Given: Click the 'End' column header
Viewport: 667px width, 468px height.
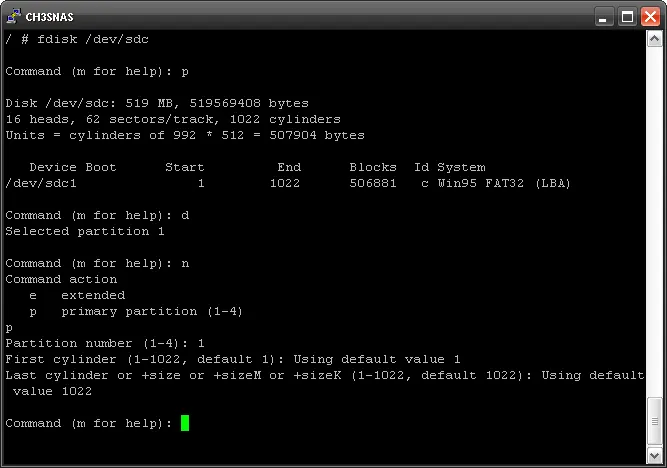Looking at the screenshot, I should pyautogui.click(x=289, y=167).
